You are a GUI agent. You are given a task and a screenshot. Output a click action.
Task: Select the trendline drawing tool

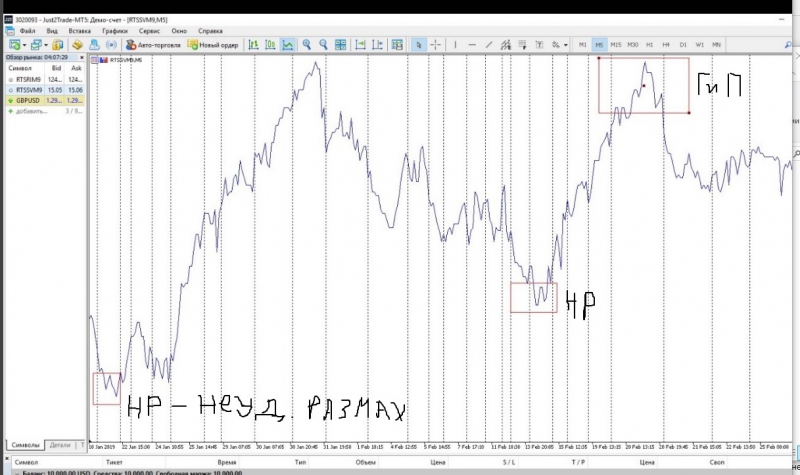click(x=489, y=45)
